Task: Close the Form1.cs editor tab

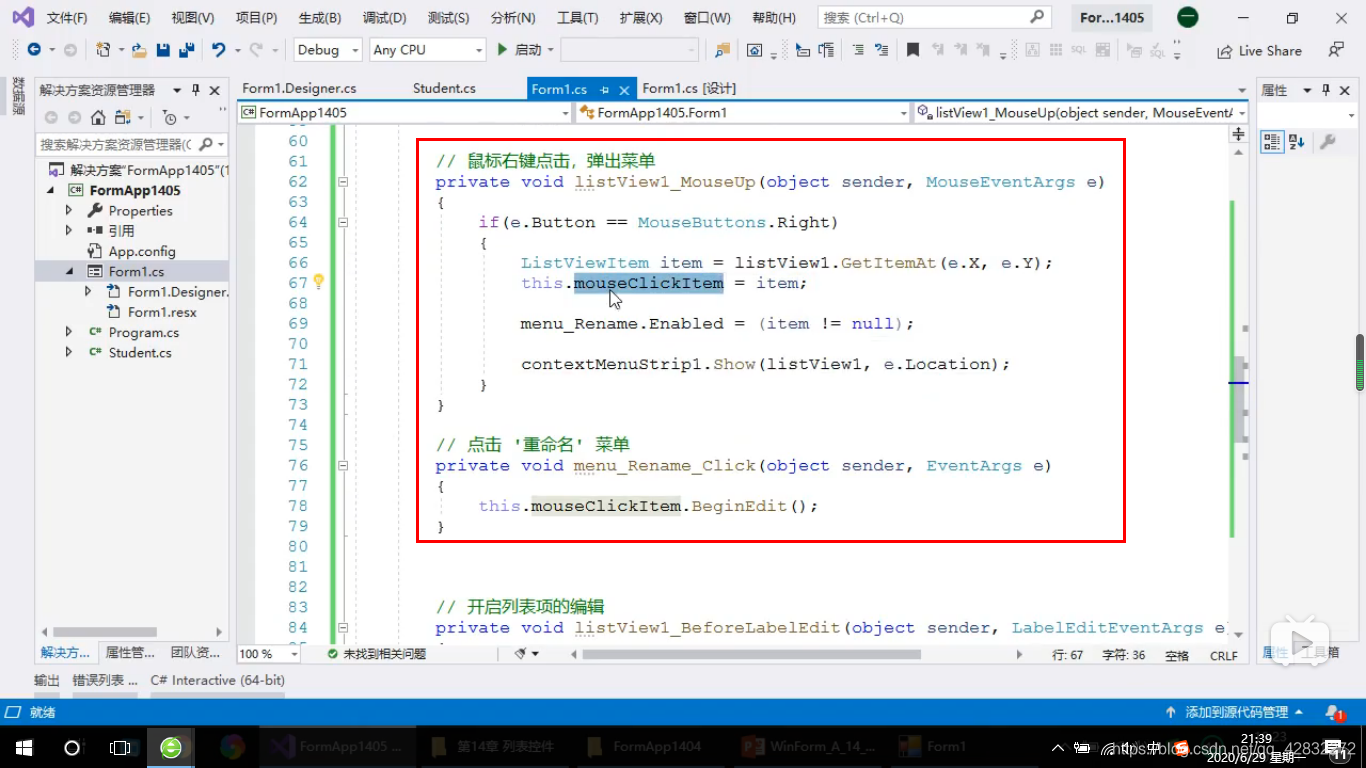Action: point(624,89)
